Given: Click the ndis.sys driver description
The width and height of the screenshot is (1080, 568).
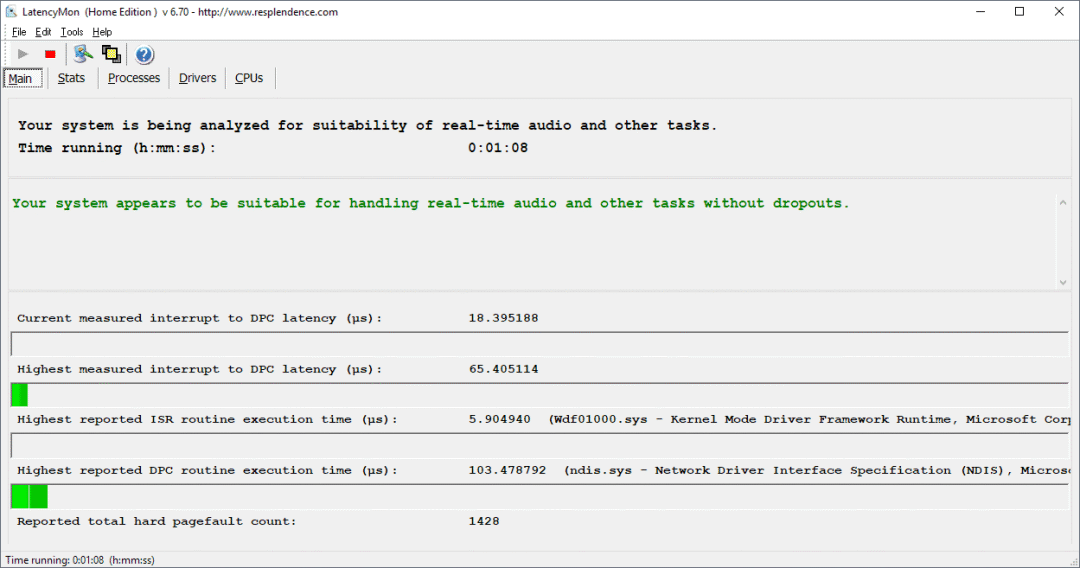Looking at the screenshot, I should pos(818,470).
